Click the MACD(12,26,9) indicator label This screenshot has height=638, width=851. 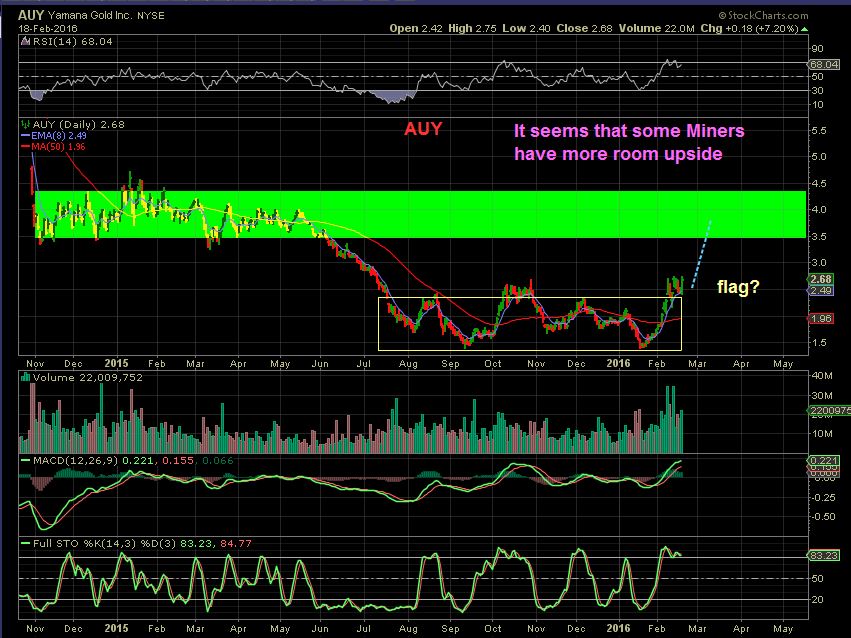point(75,461)
